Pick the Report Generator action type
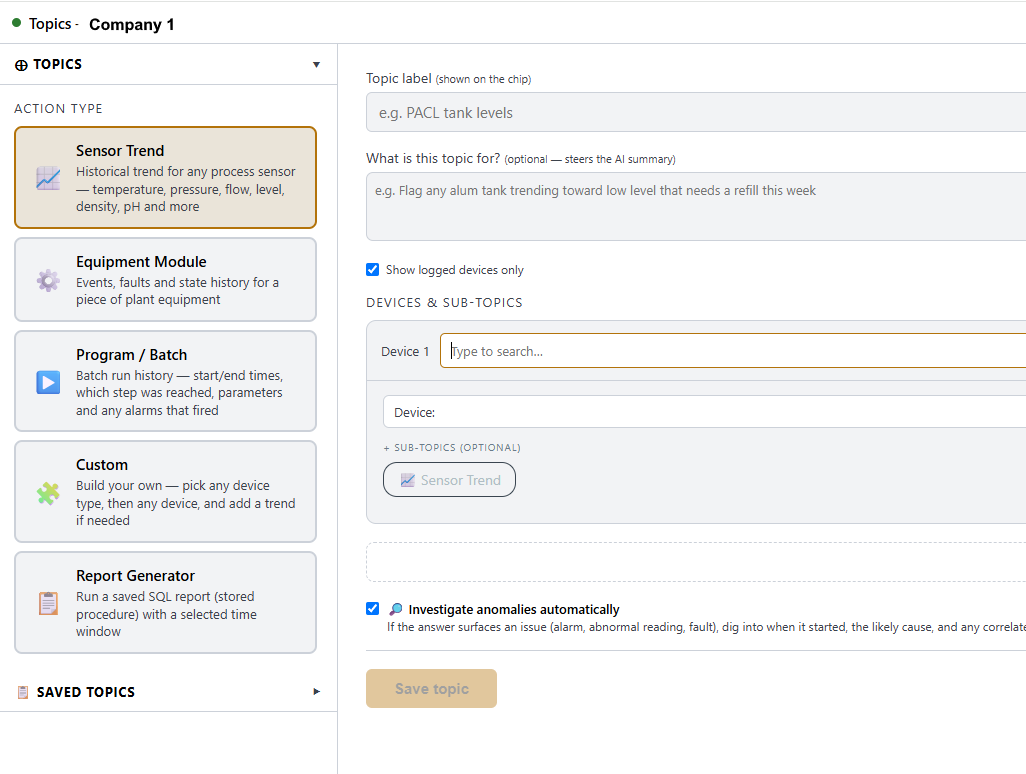Image resolution: width=1026 pixels, height=774 pixels. click(166, 603)
